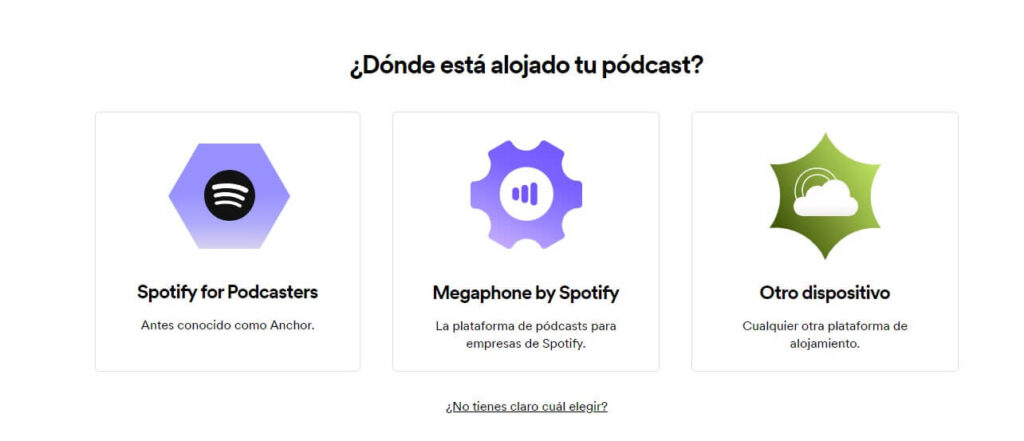Click the green star-shaped hosting icon
The height and width of the screenshot is (441, 1024).
point(825,195)
